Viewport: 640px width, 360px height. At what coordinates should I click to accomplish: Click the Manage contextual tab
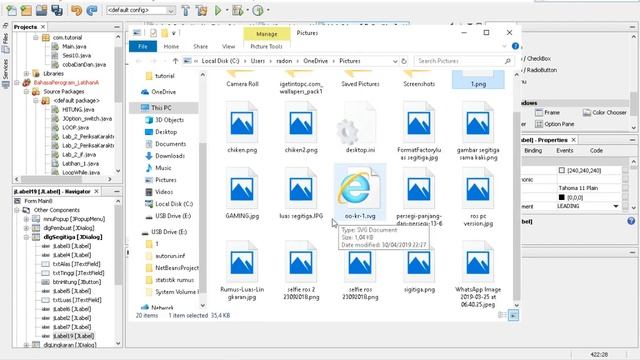coord(267,34)
